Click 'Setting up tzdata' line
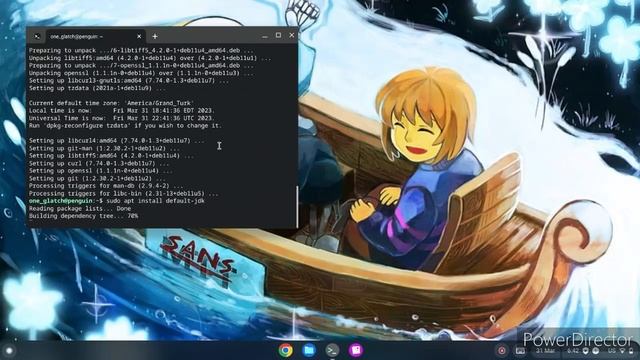Screen dimensions: 640x360 (x=97, y=88)
